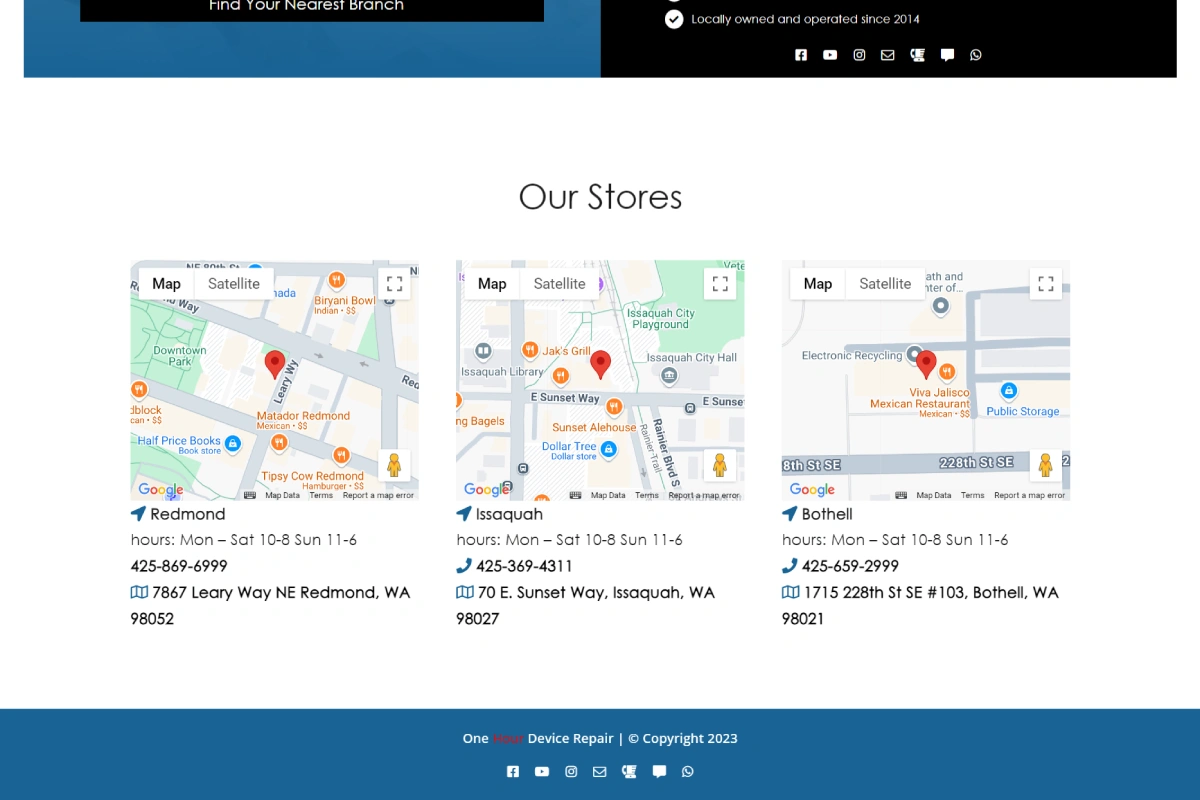Click the Redmond phone number 425-869-6999
The height and width of the screenshot is (800, 1200).
[179, 566]
